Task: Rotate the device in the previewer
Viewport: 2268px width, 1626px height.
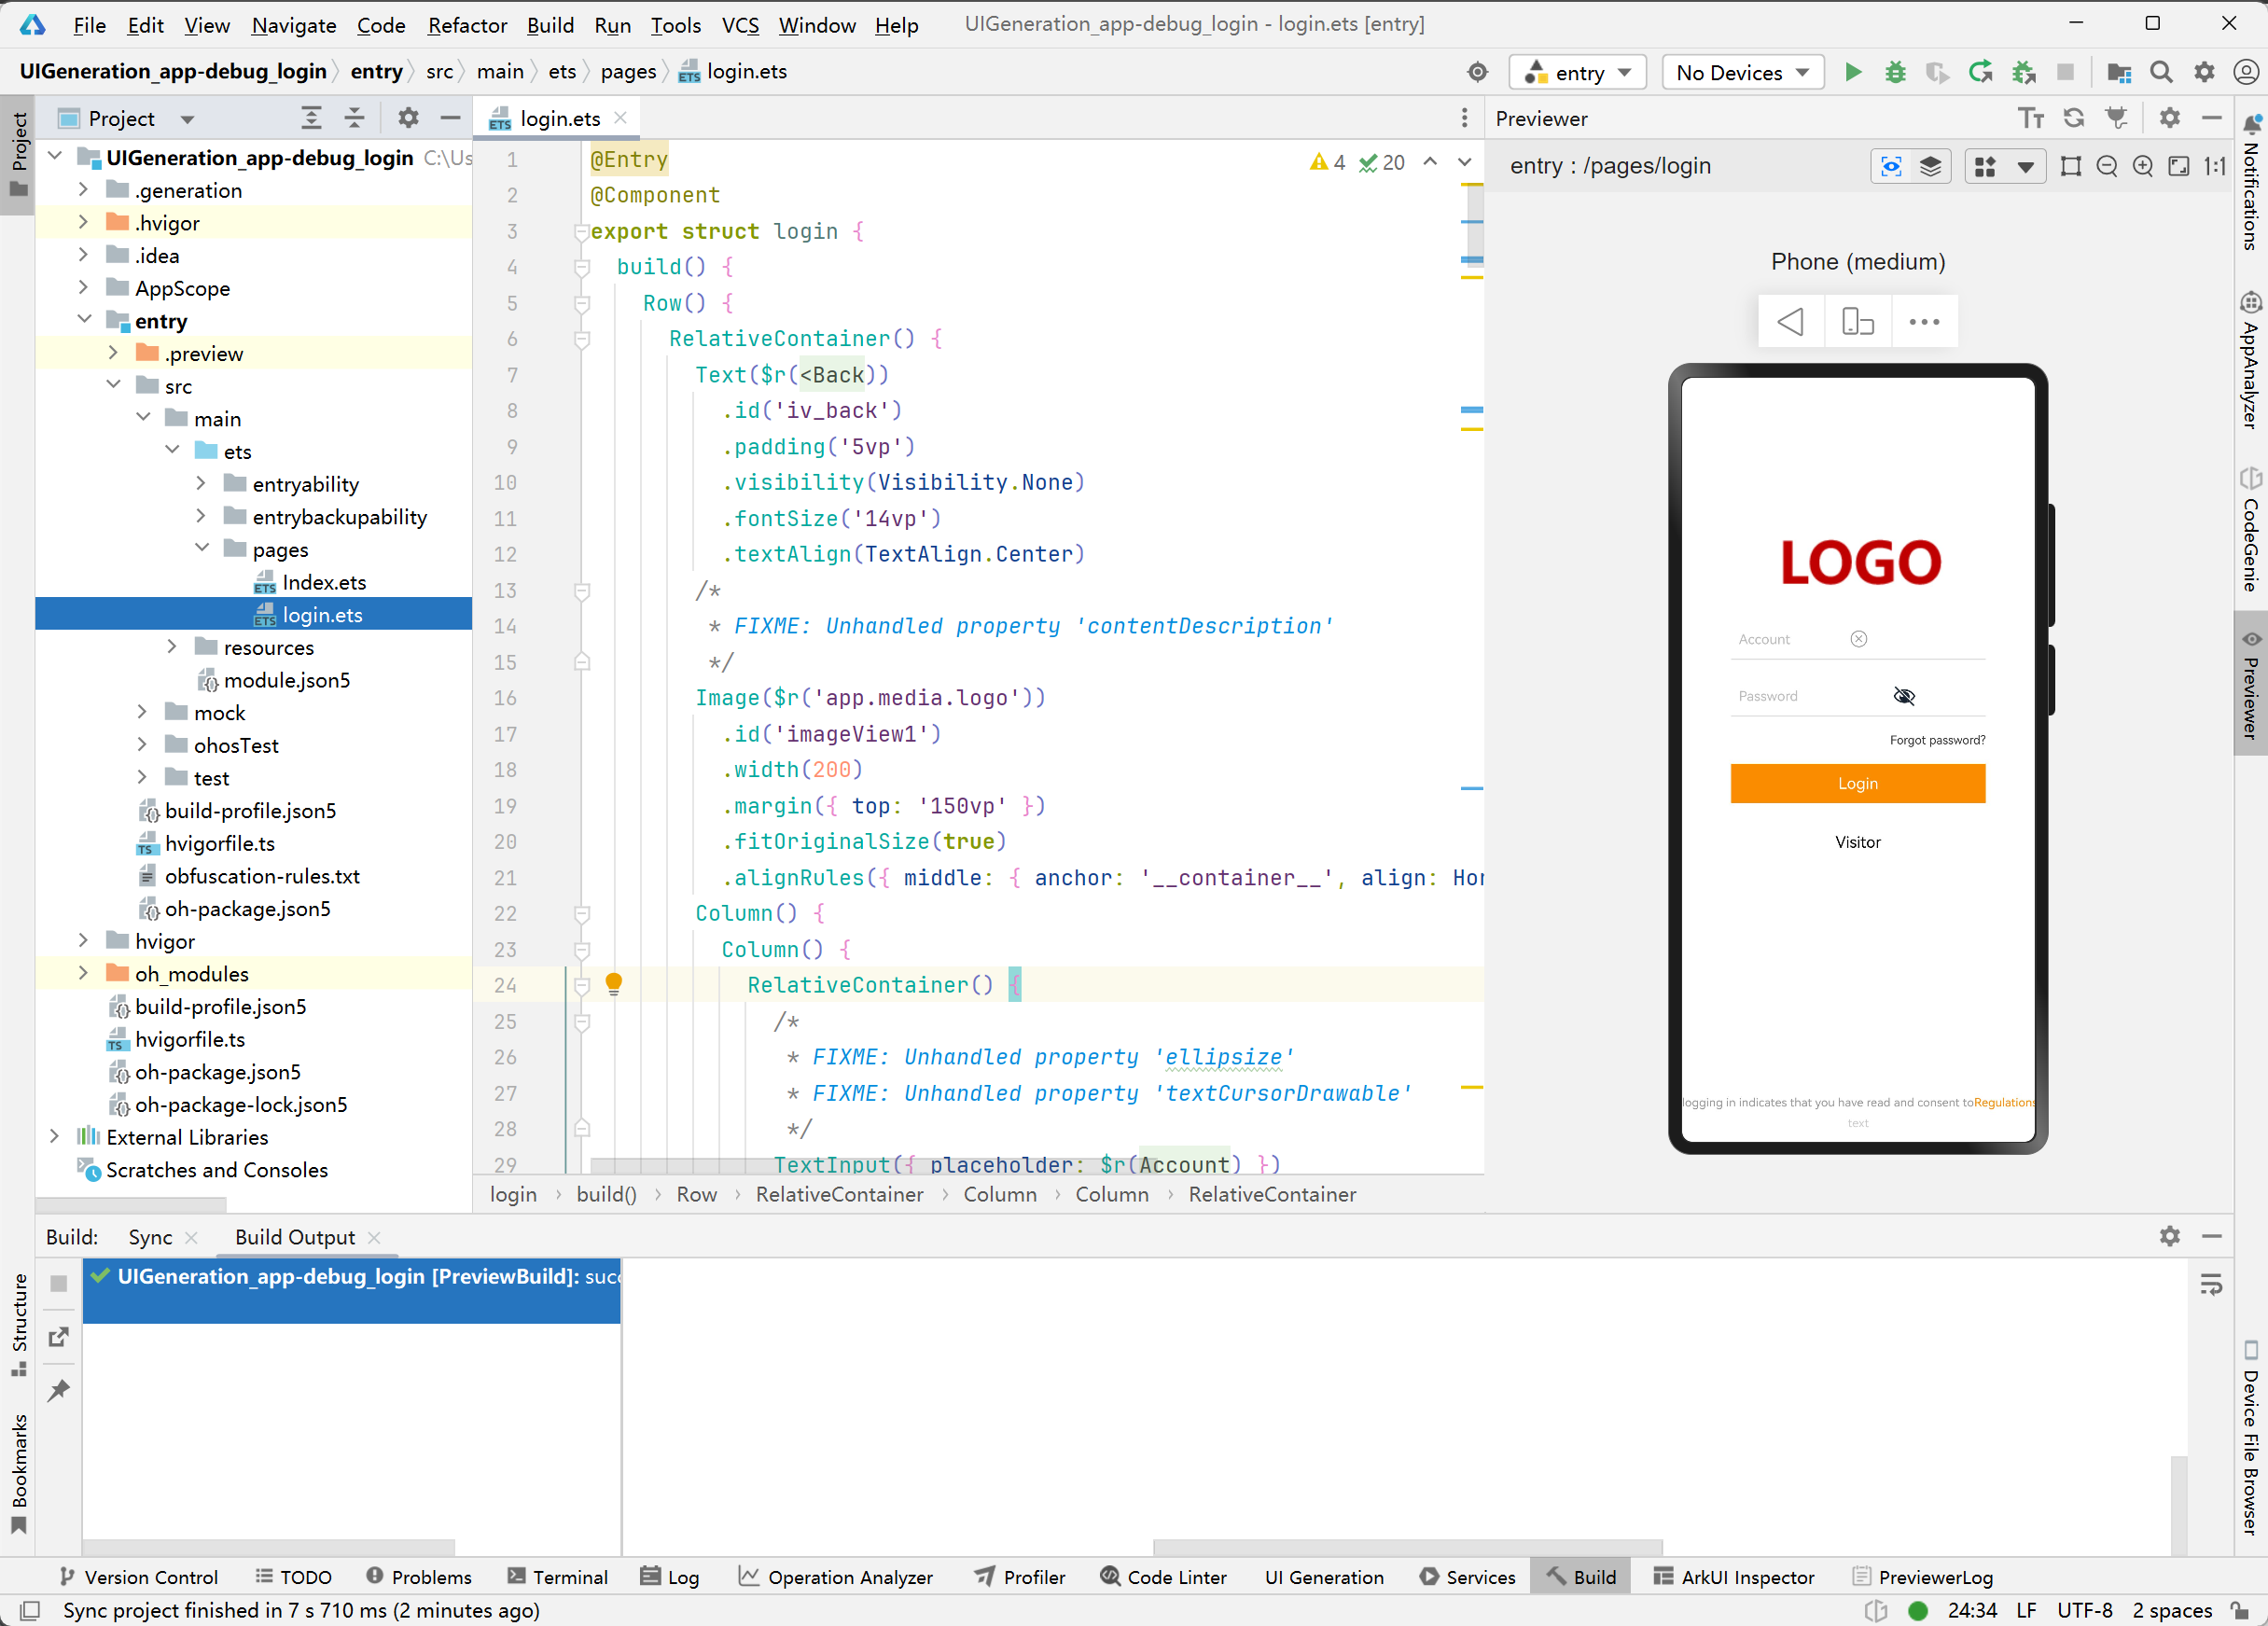Action: click(x=1857, y=322)
